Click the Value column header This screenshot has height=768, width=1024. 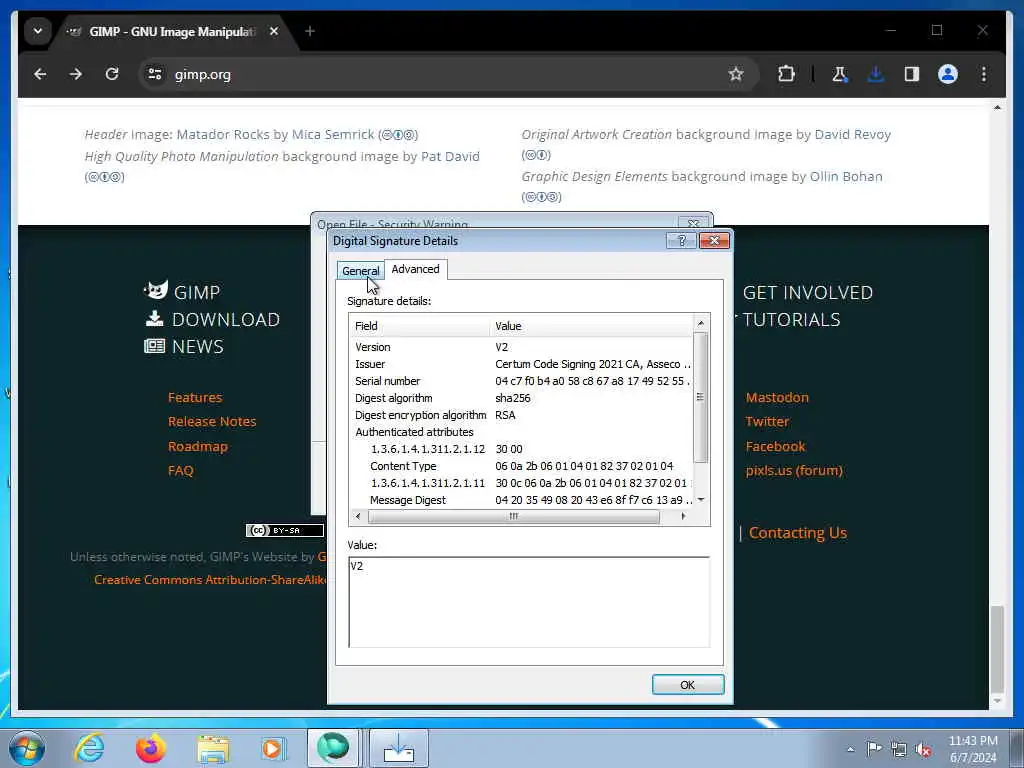pos(591,326)
